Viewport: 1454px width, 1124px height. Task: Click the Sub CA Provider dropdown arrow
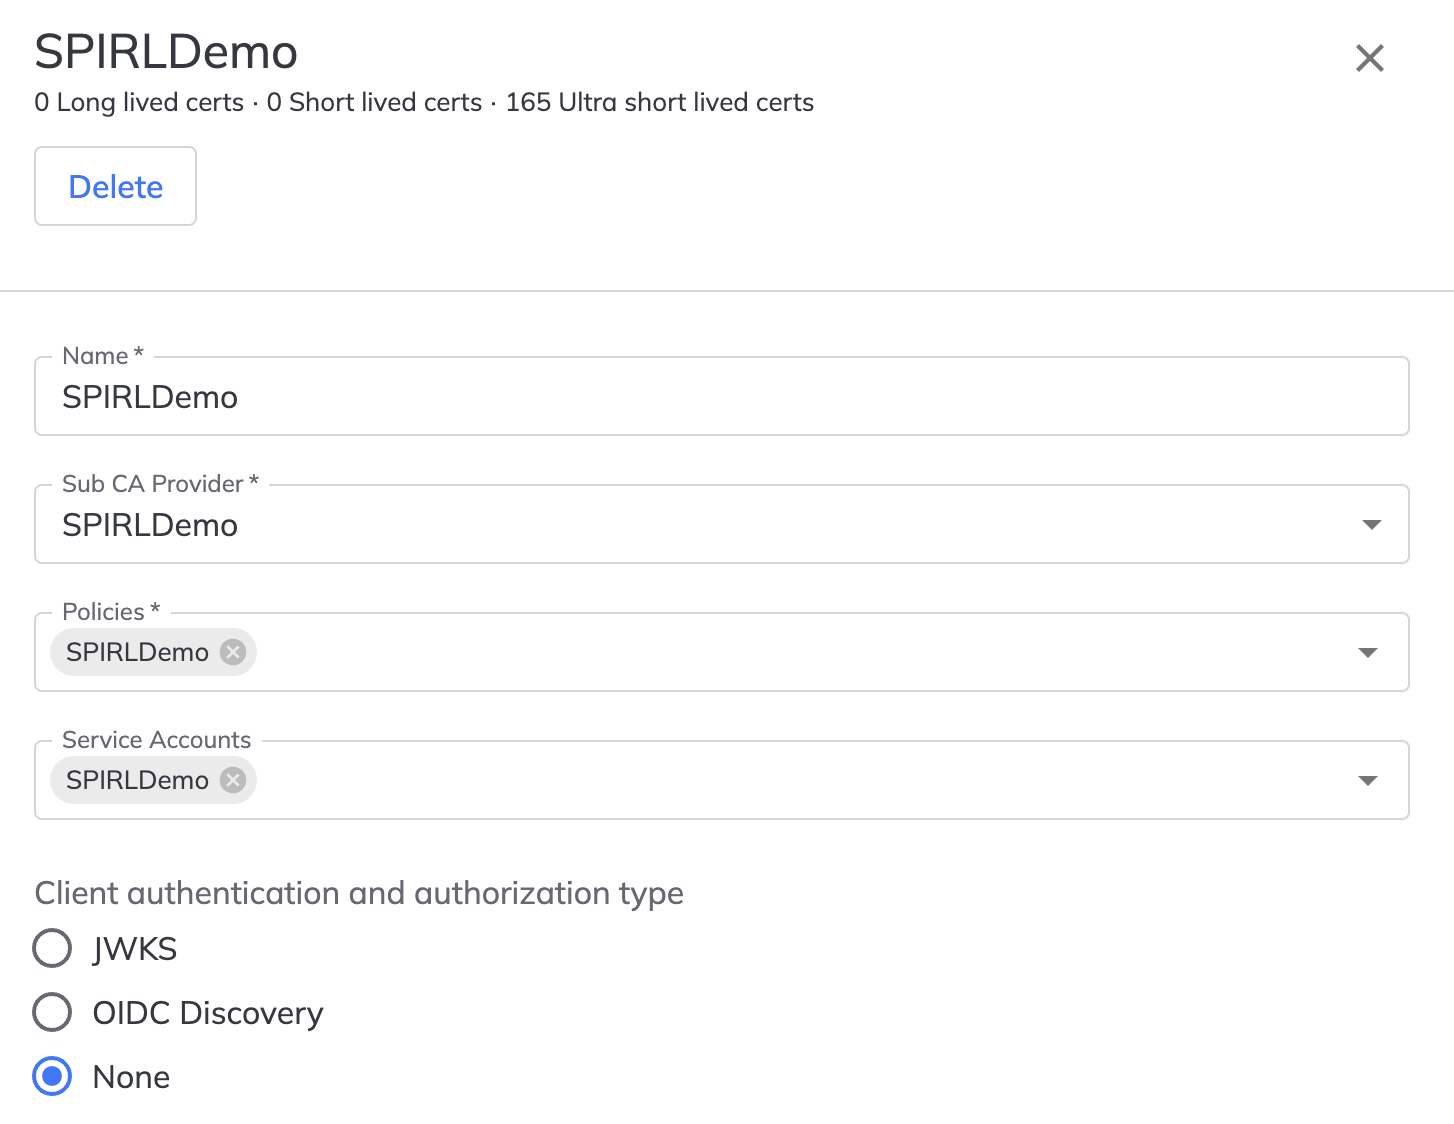point(1371,525)
